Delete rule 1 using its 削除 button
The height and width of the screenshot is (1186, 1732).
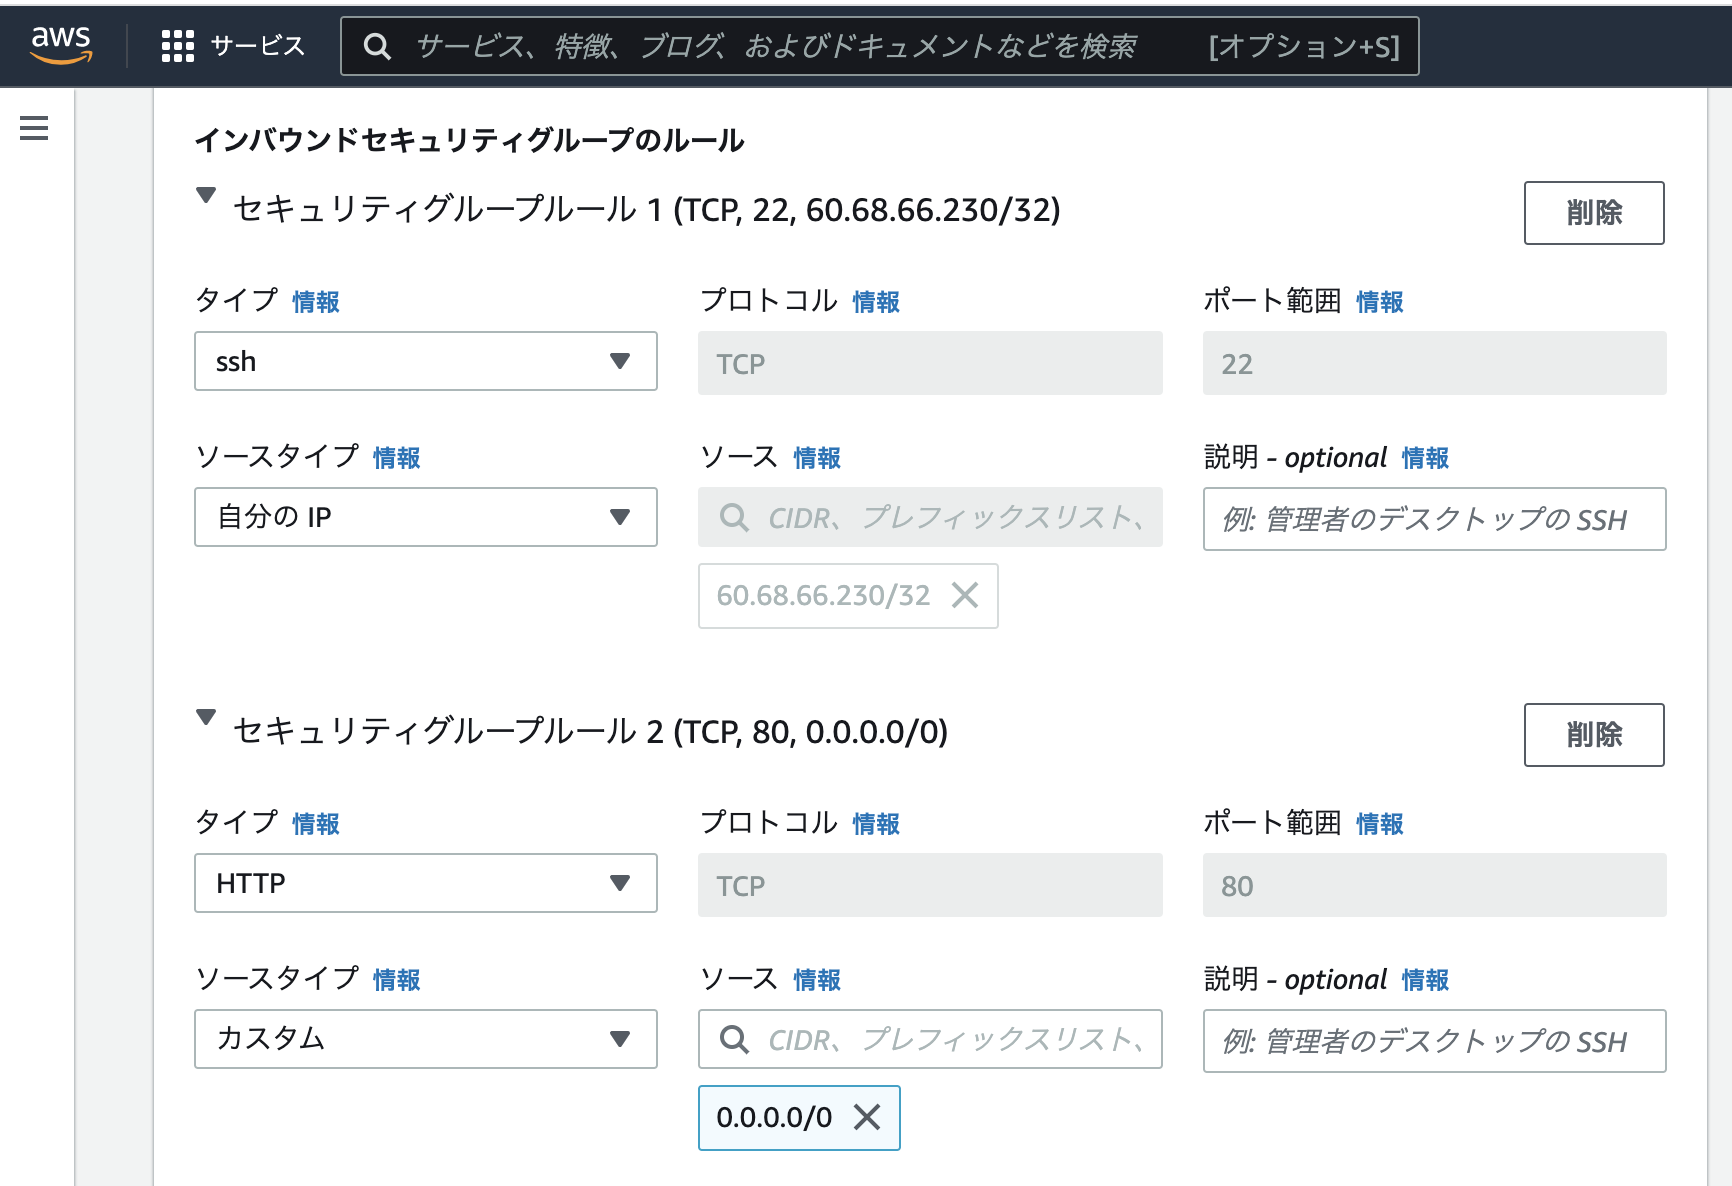(x=1594, y=213)
